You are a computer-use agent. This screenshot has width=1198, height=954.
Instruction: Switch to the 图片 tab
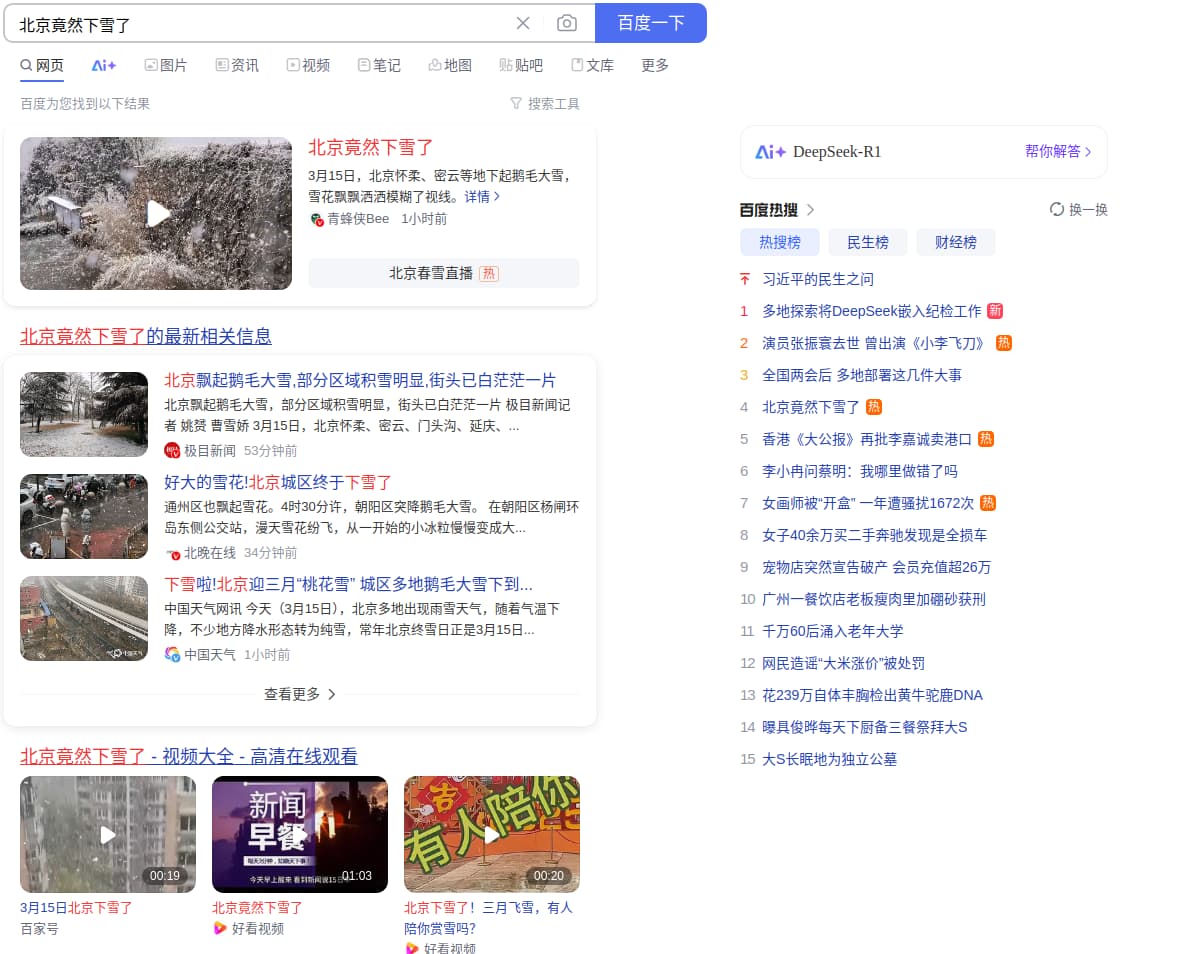[x=166, y=66]
